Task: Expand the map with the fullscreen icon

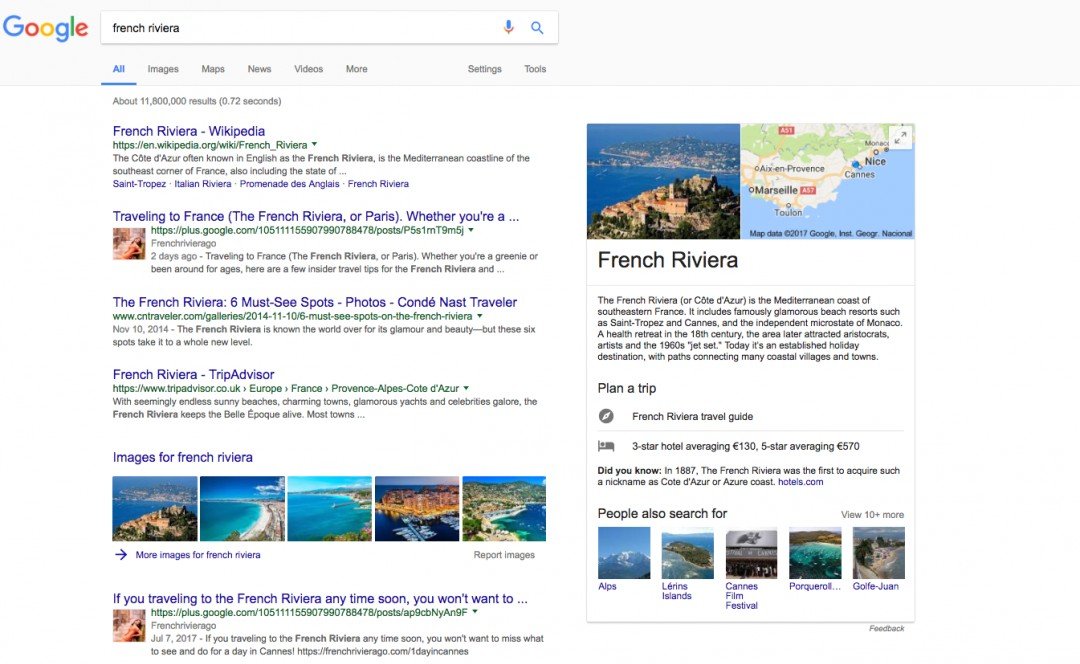Action: point(900,138)
